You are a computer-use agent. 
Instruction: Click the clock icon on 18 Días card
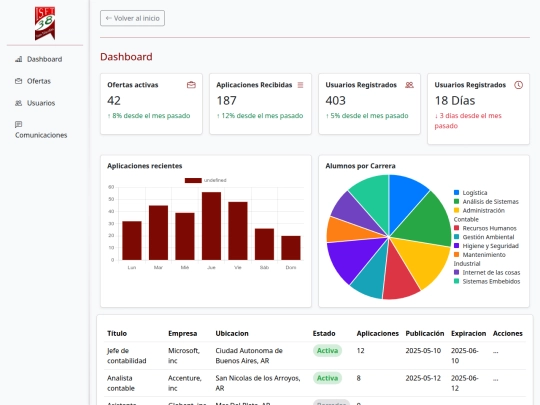518,85
